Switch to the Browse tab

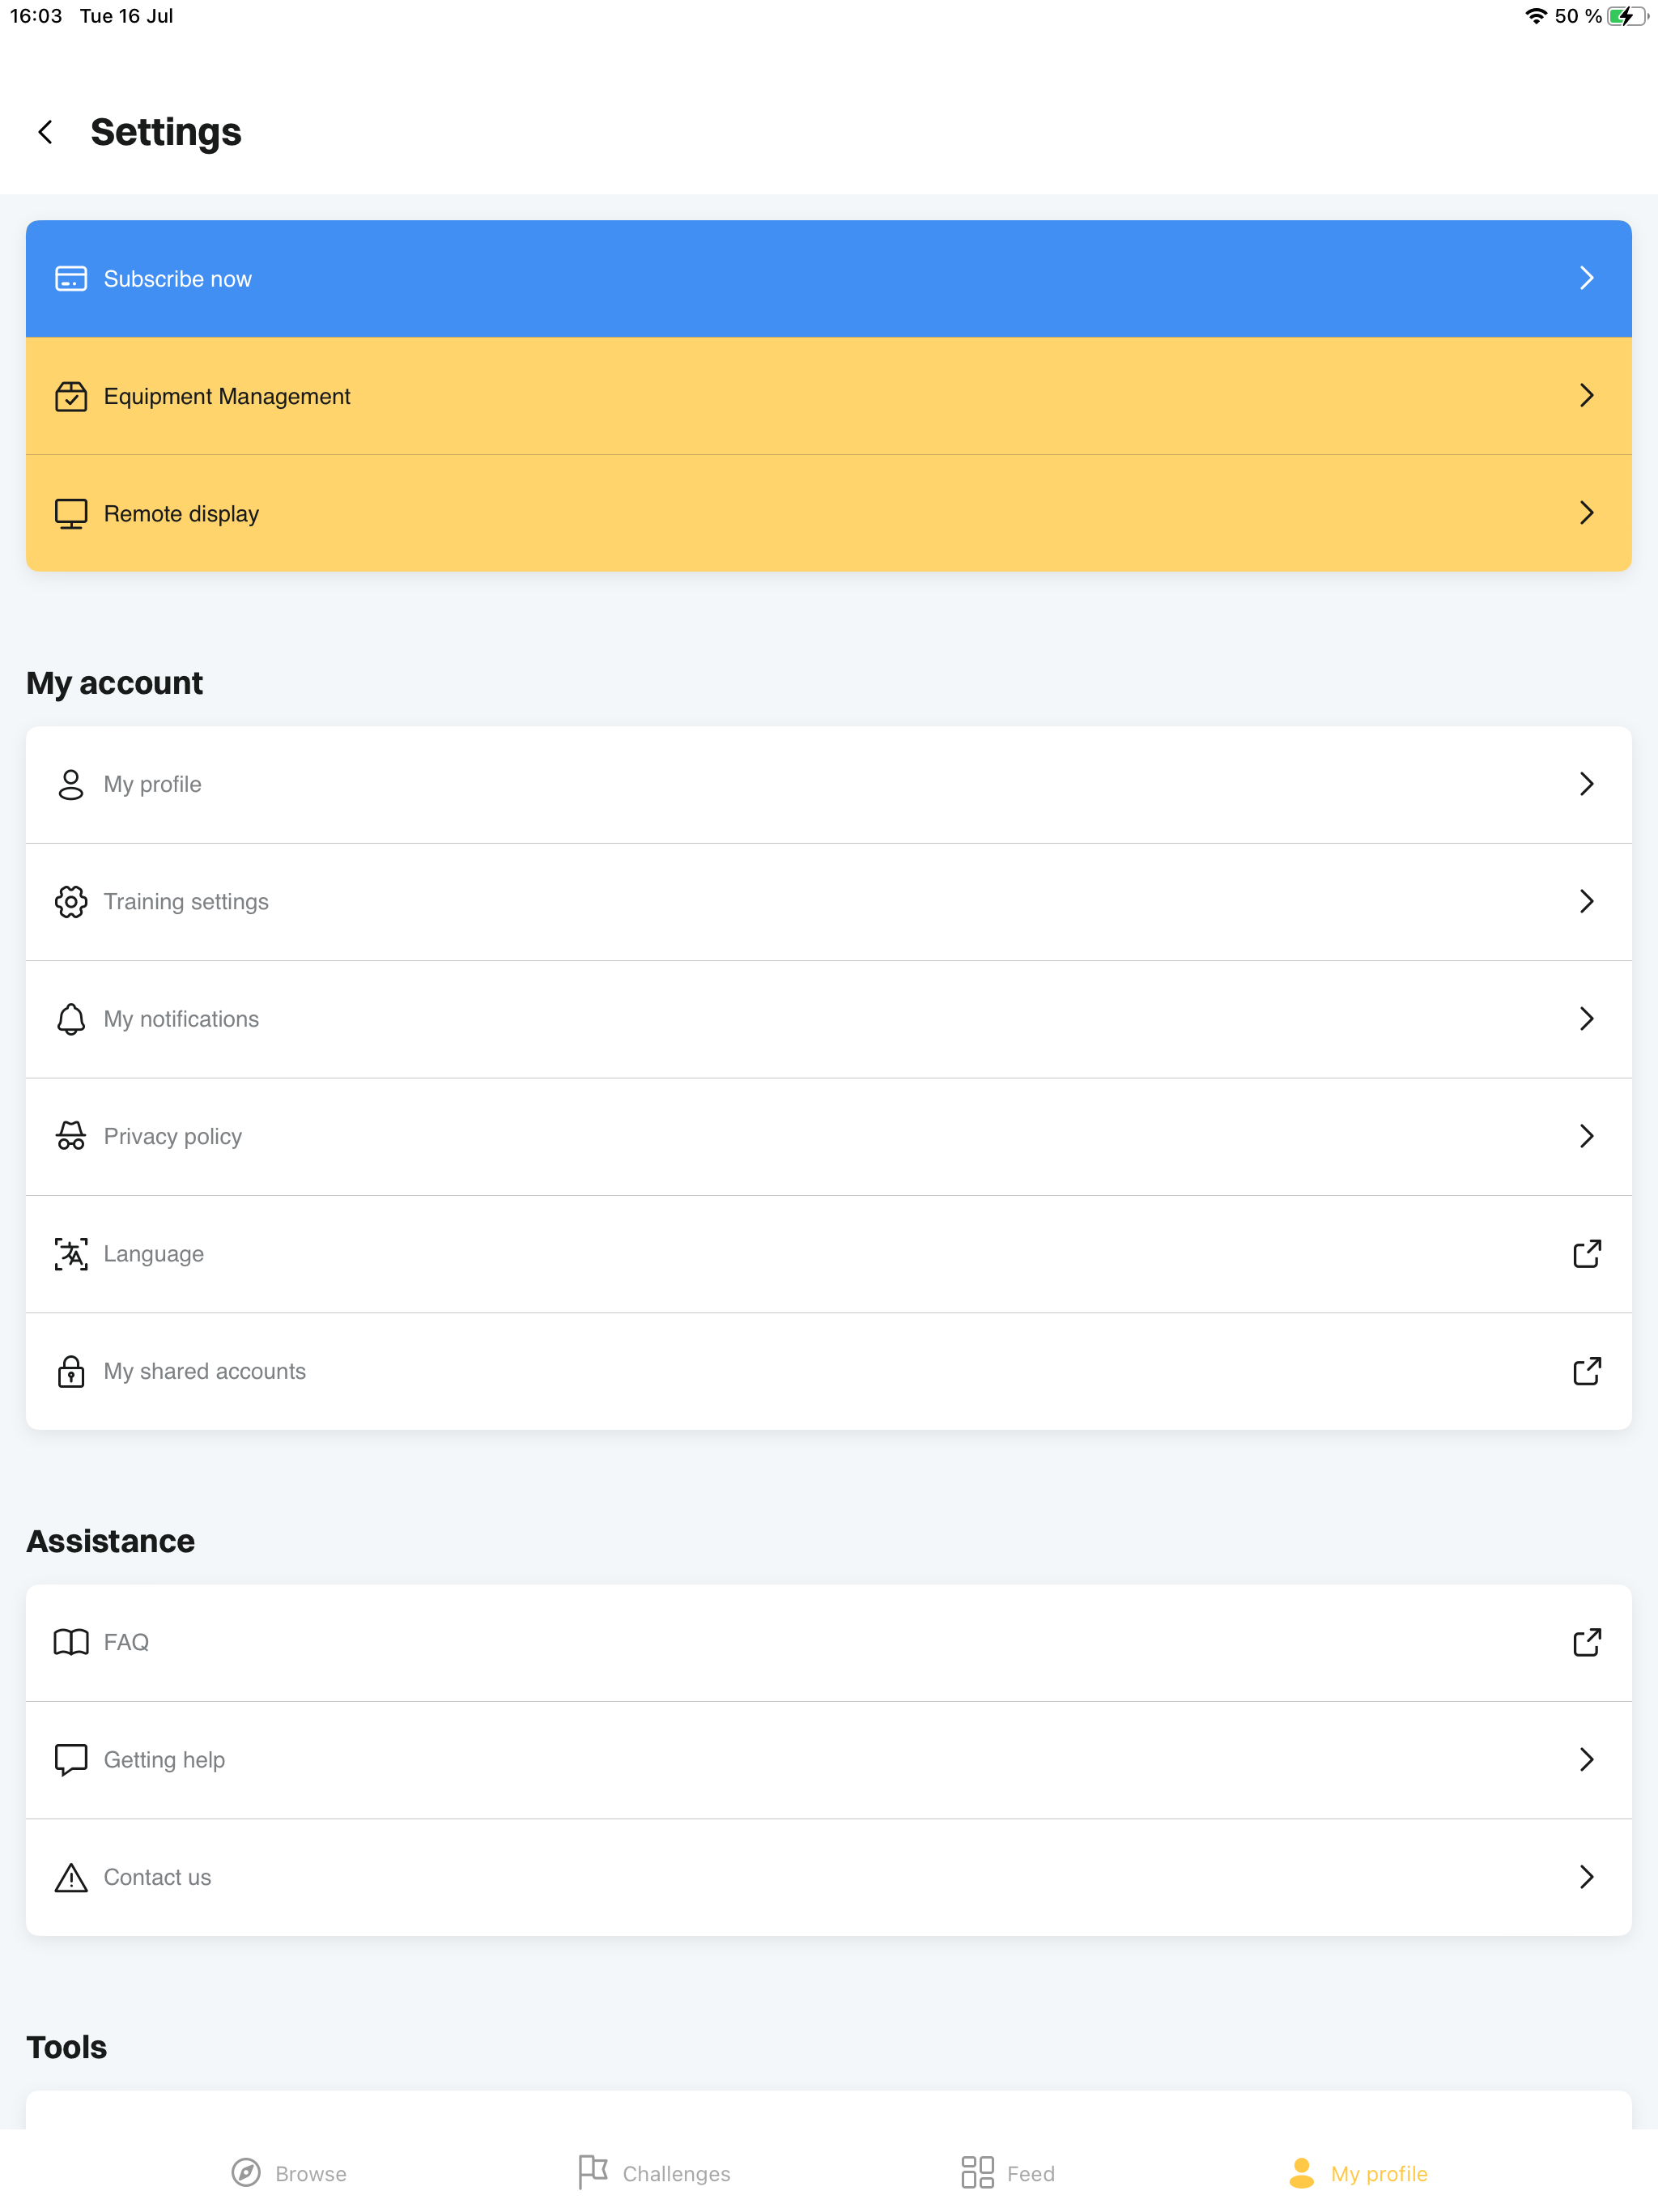click(289, 2173)
